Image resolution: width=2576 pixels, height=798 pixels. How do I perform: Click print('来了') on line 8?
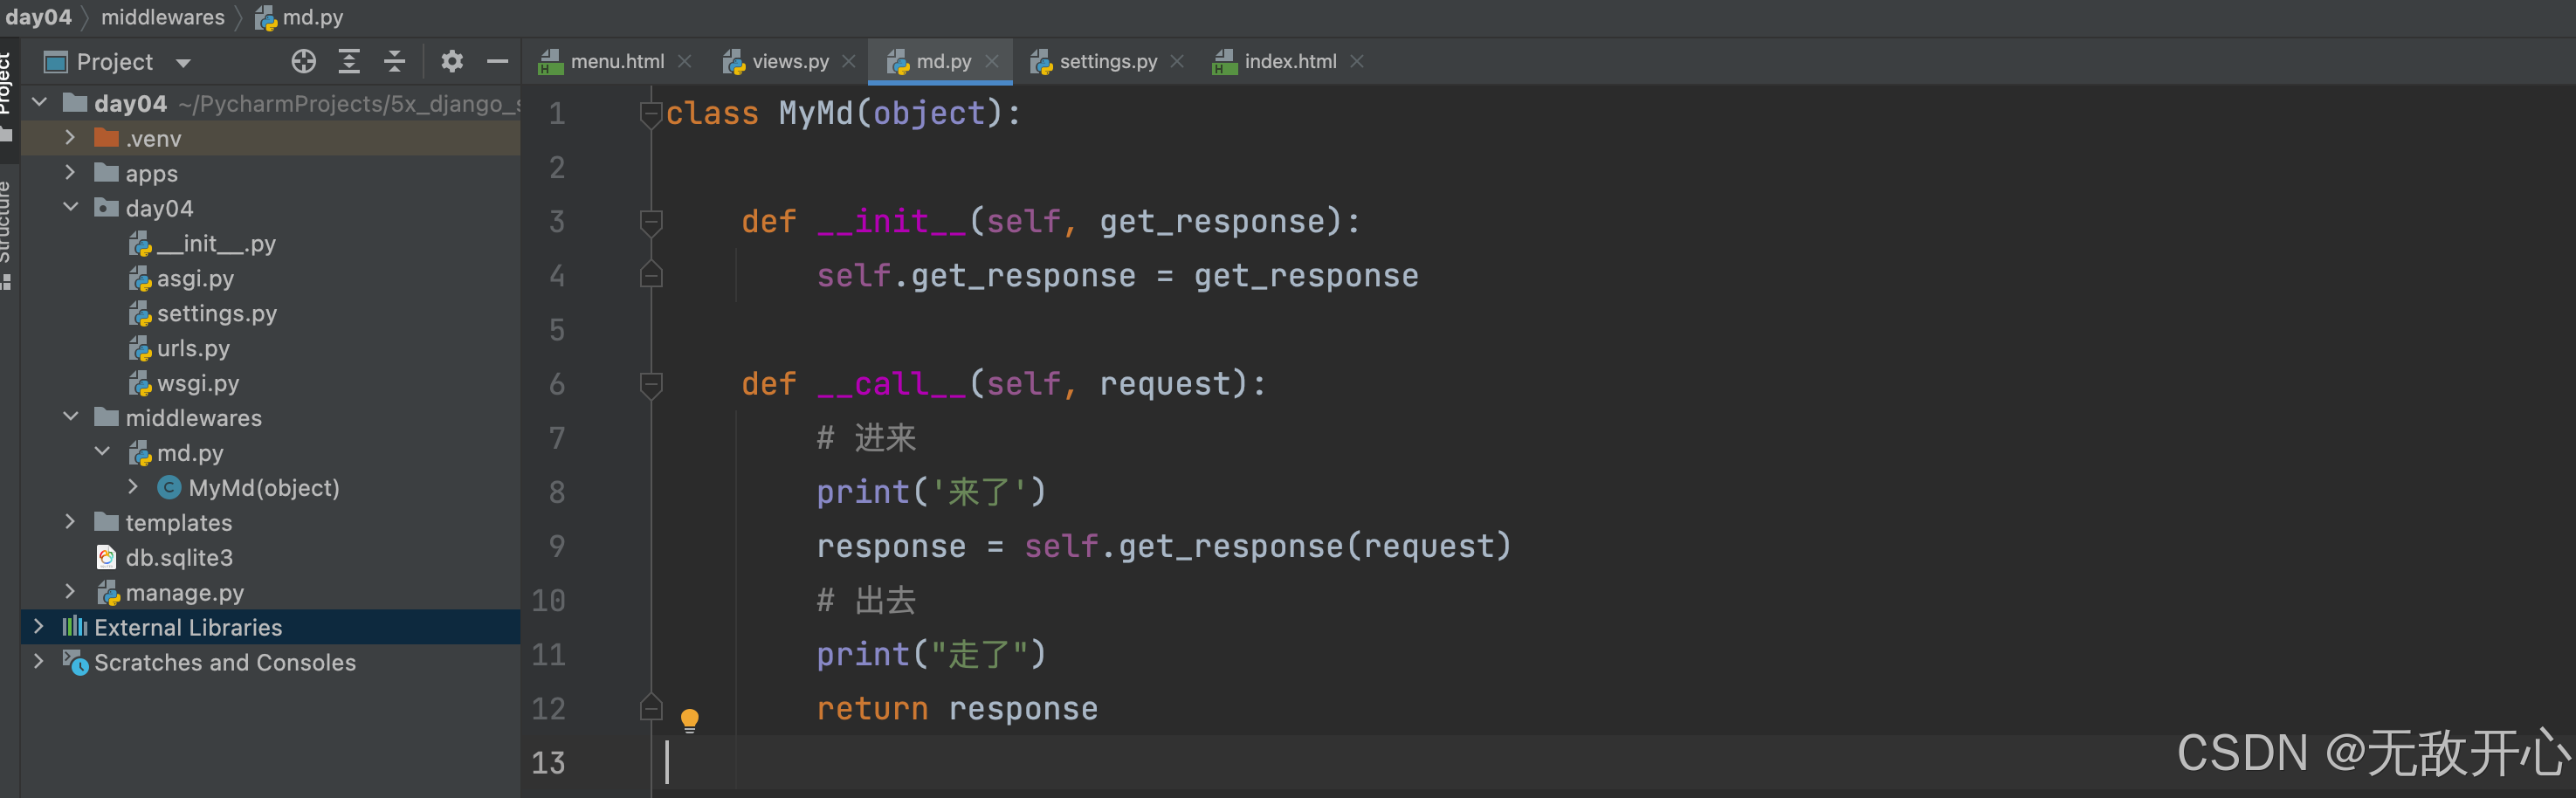pyautogui.click(x=931, y=491)
